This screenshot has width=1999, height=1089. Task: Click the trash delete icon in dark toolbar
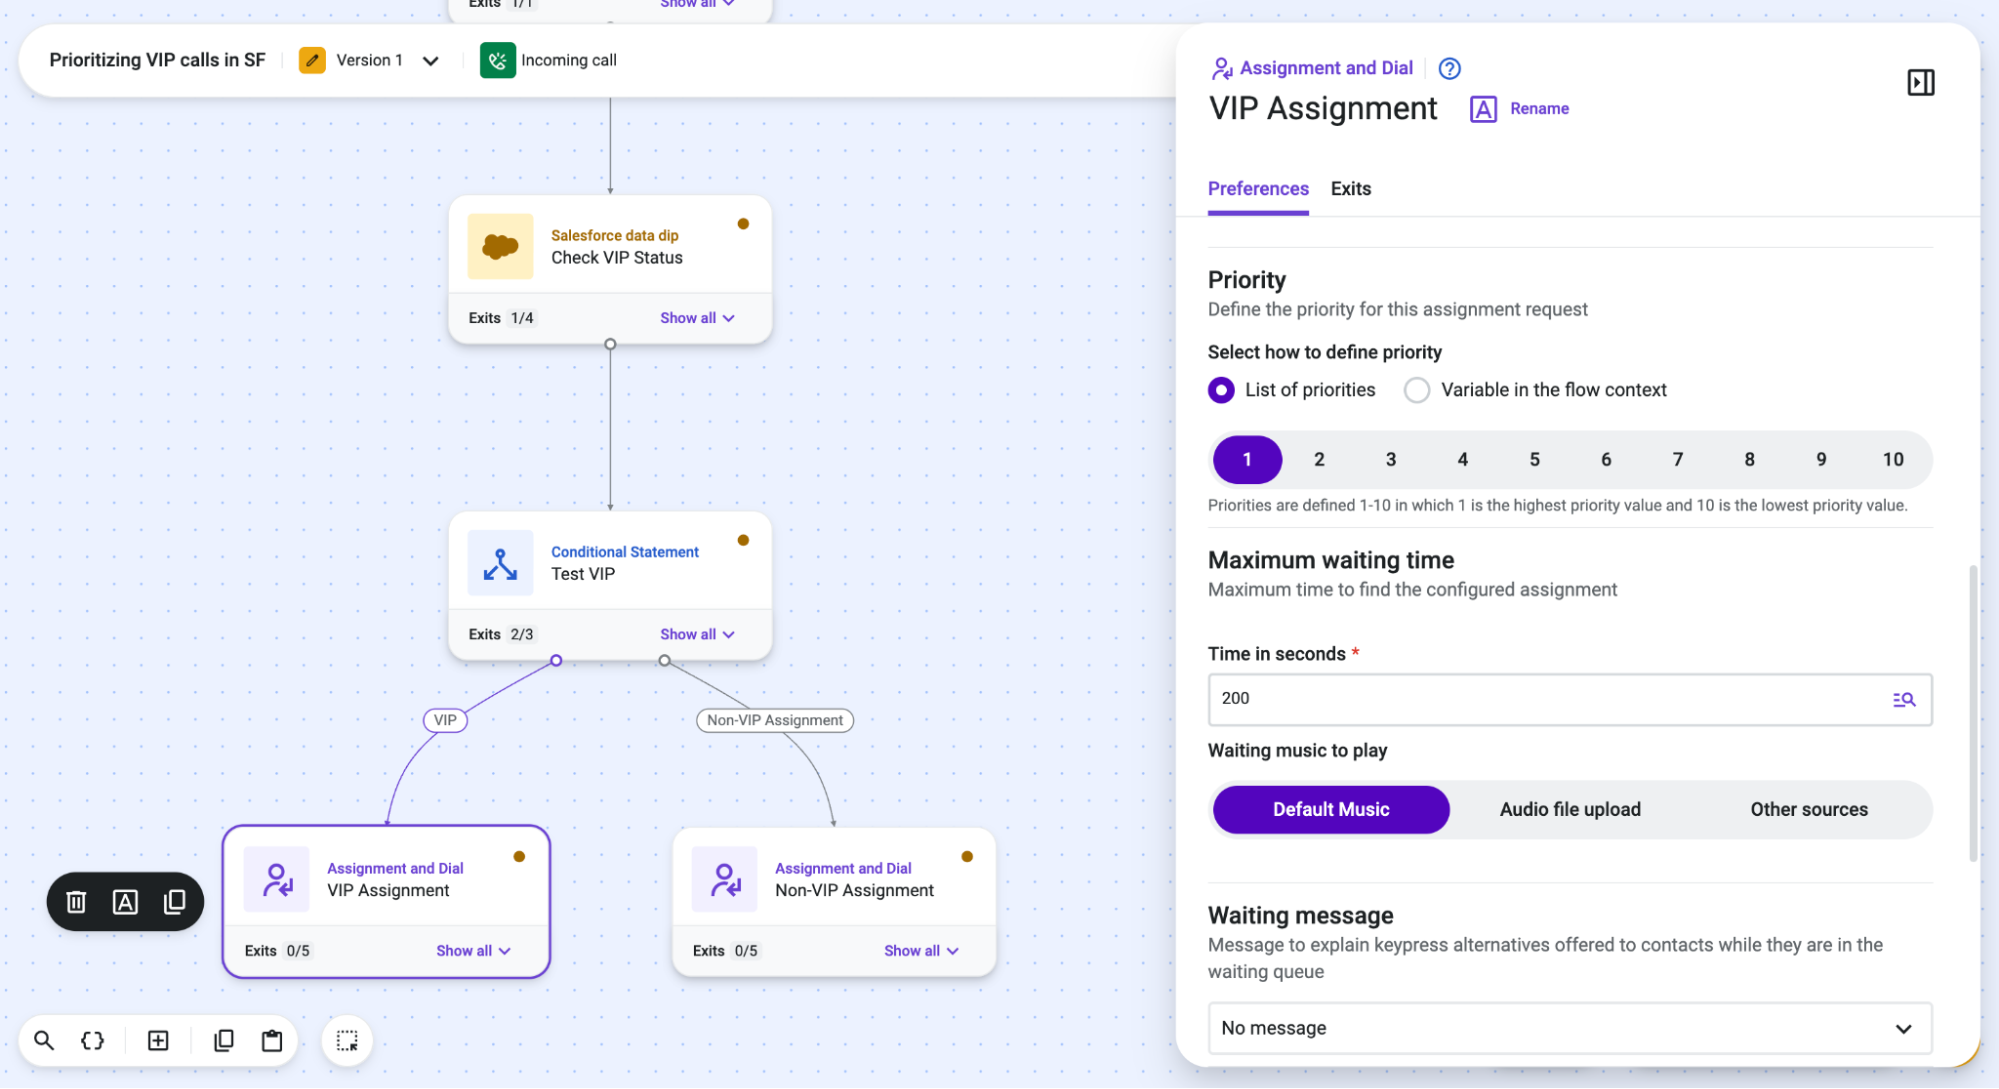[76, 902]
